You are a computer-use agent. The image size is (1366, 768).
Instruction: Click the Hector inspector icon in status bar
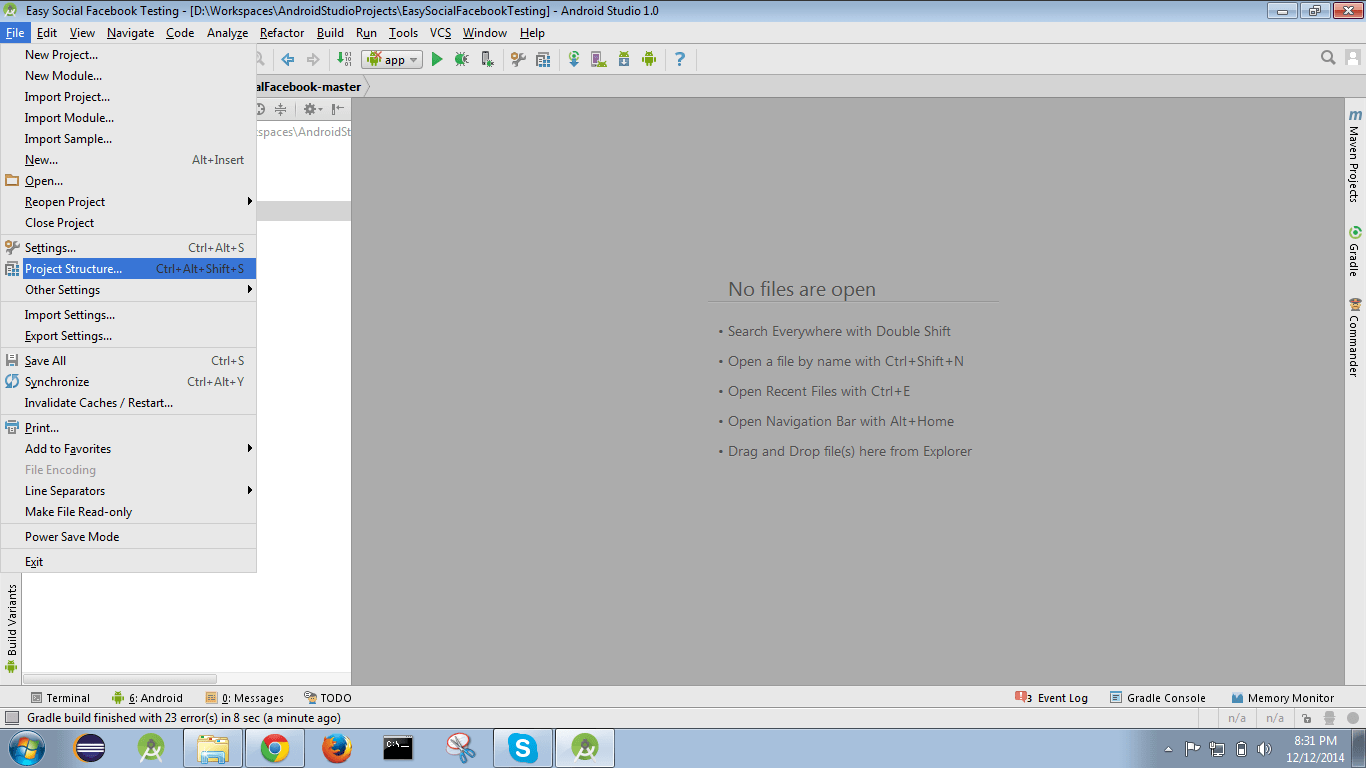click(x=1330, y=718)
